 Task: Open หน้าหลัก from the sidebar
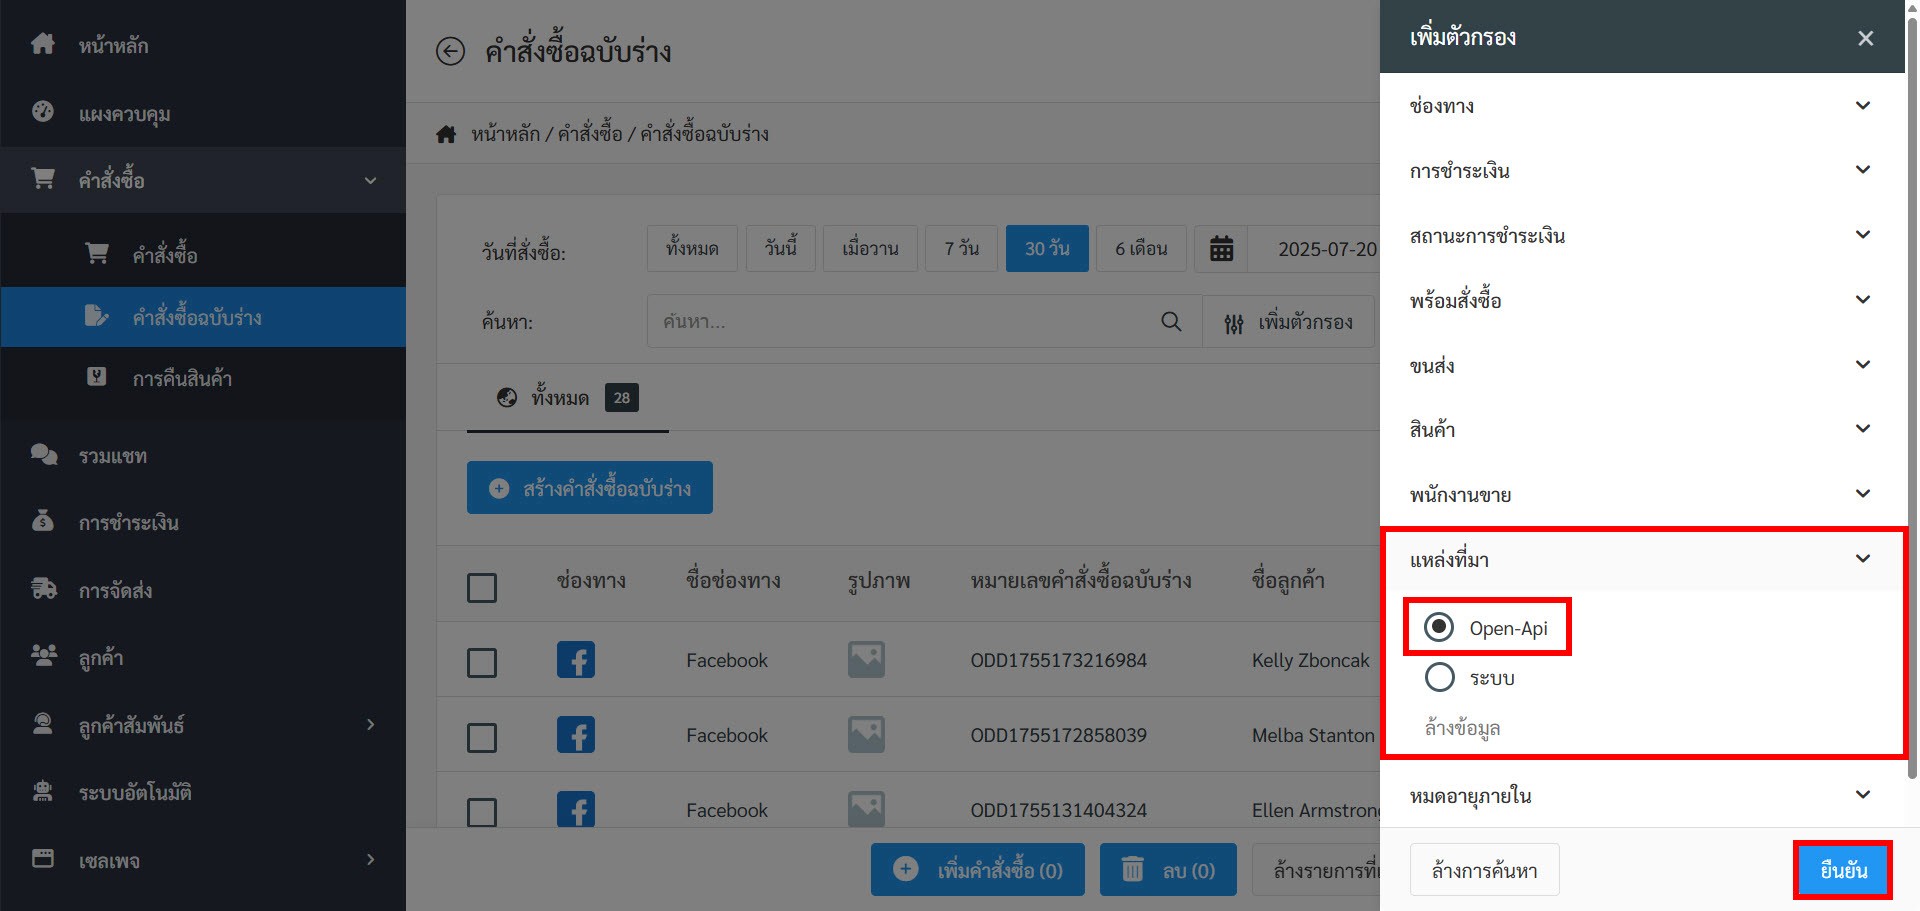click(x=203, y=45)
